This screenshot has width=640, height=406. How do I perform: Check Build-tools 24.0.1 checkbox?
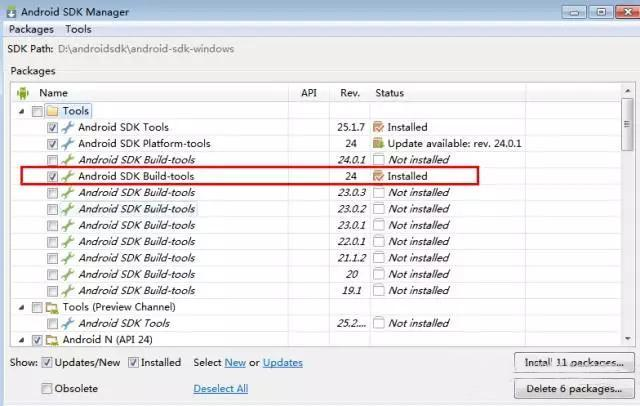52,160
